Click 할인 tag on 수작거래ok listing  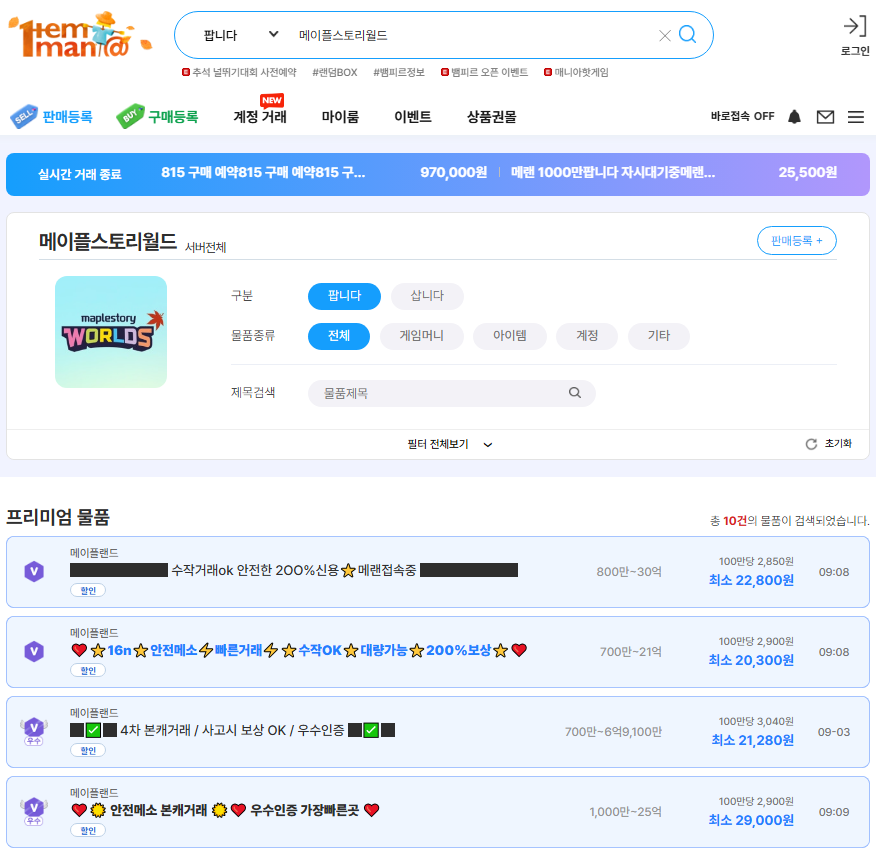tap(88, 591)
